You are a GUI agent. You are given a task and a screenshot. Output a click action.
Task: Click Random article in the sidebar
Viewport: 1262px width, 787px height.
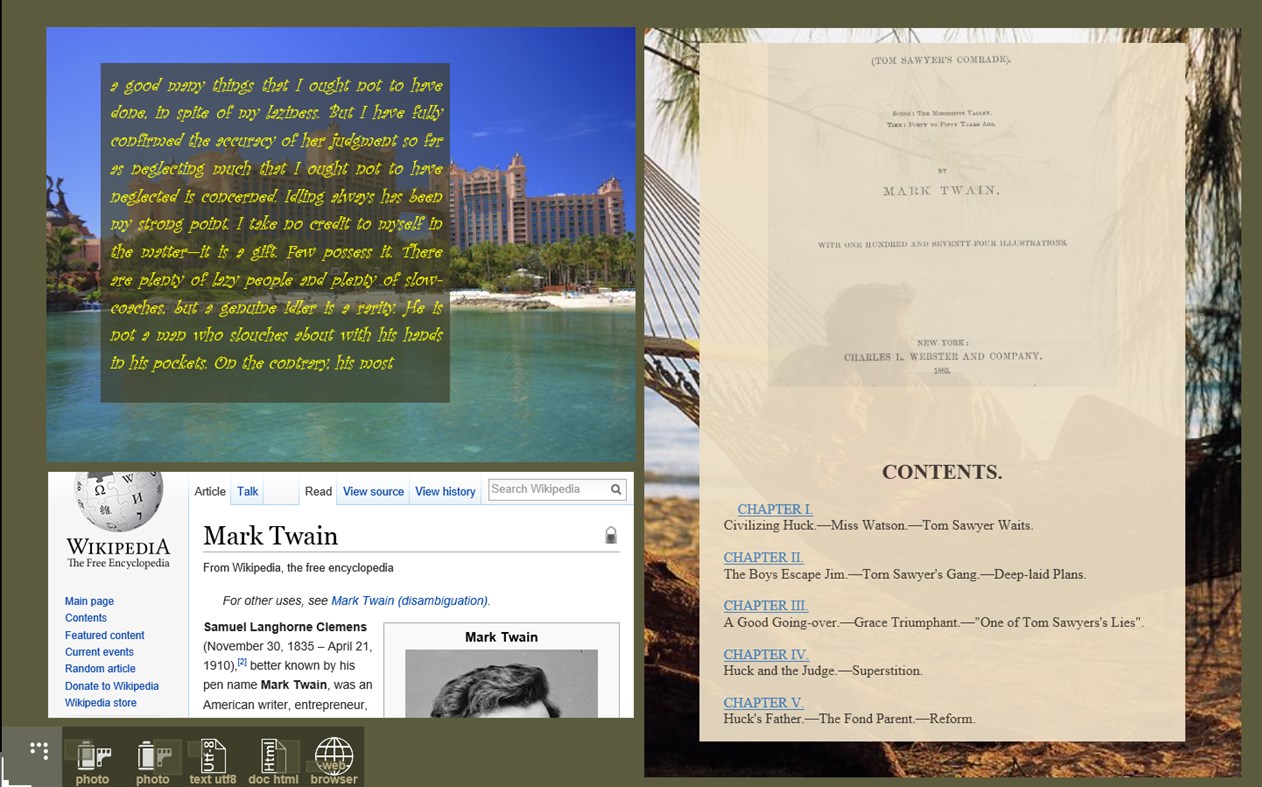point(100,668)
